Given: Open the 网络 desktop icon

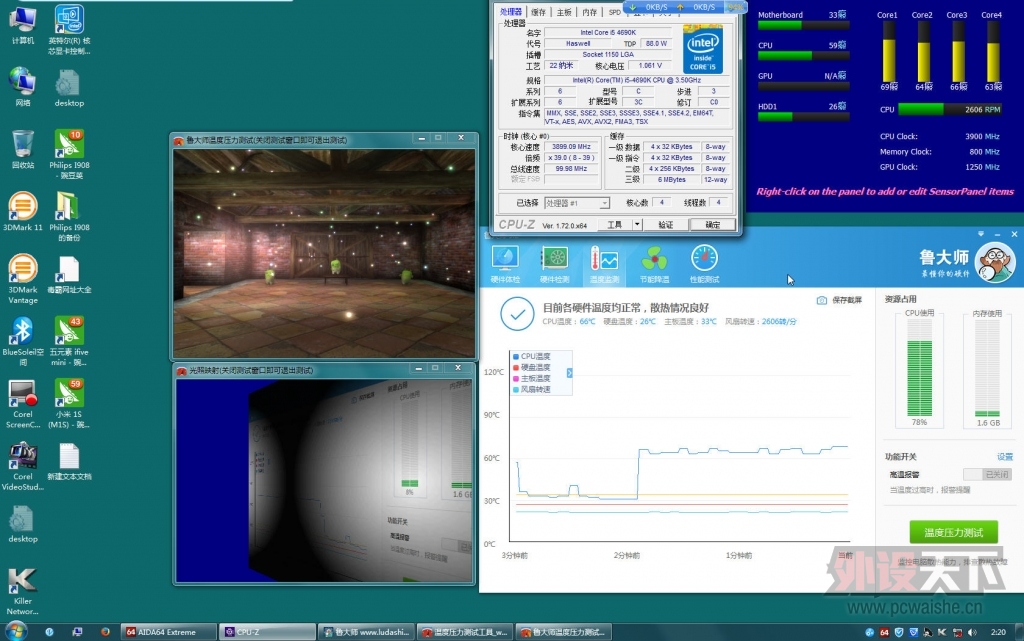Looking at the screenshot, I should [23, 87].
